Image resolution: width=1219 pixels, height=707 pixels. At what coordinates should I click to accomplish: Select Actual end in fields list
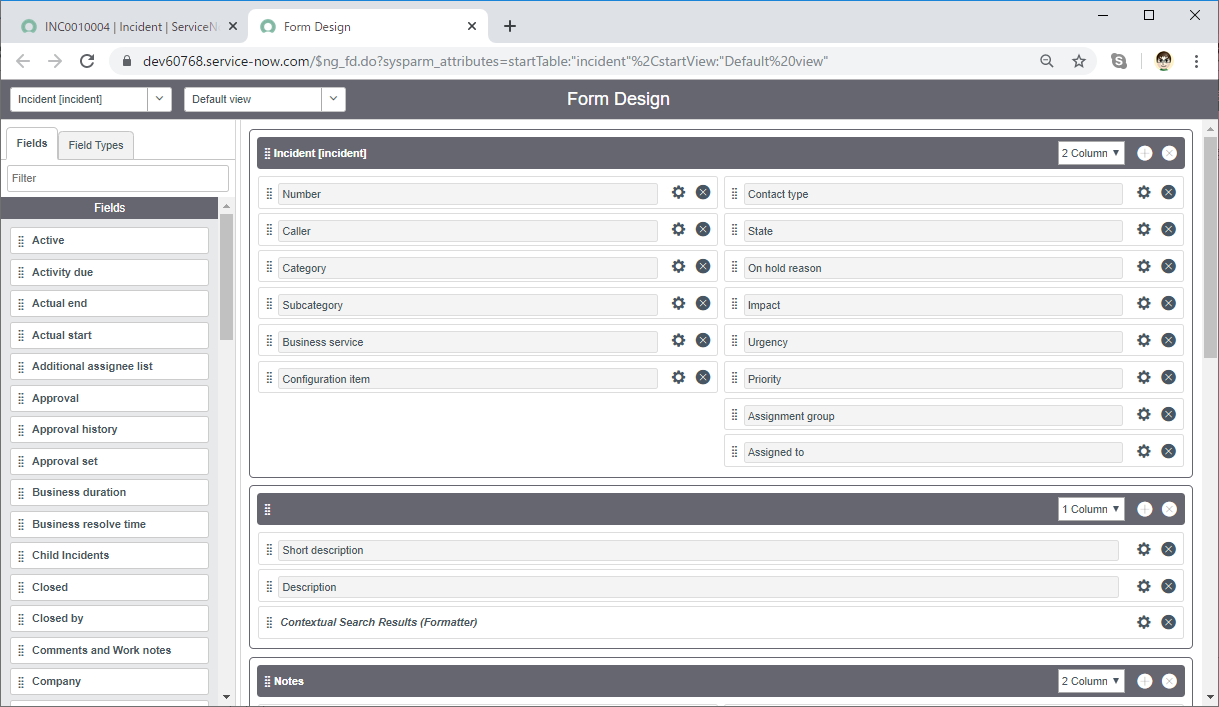click(x=110, y=303)
